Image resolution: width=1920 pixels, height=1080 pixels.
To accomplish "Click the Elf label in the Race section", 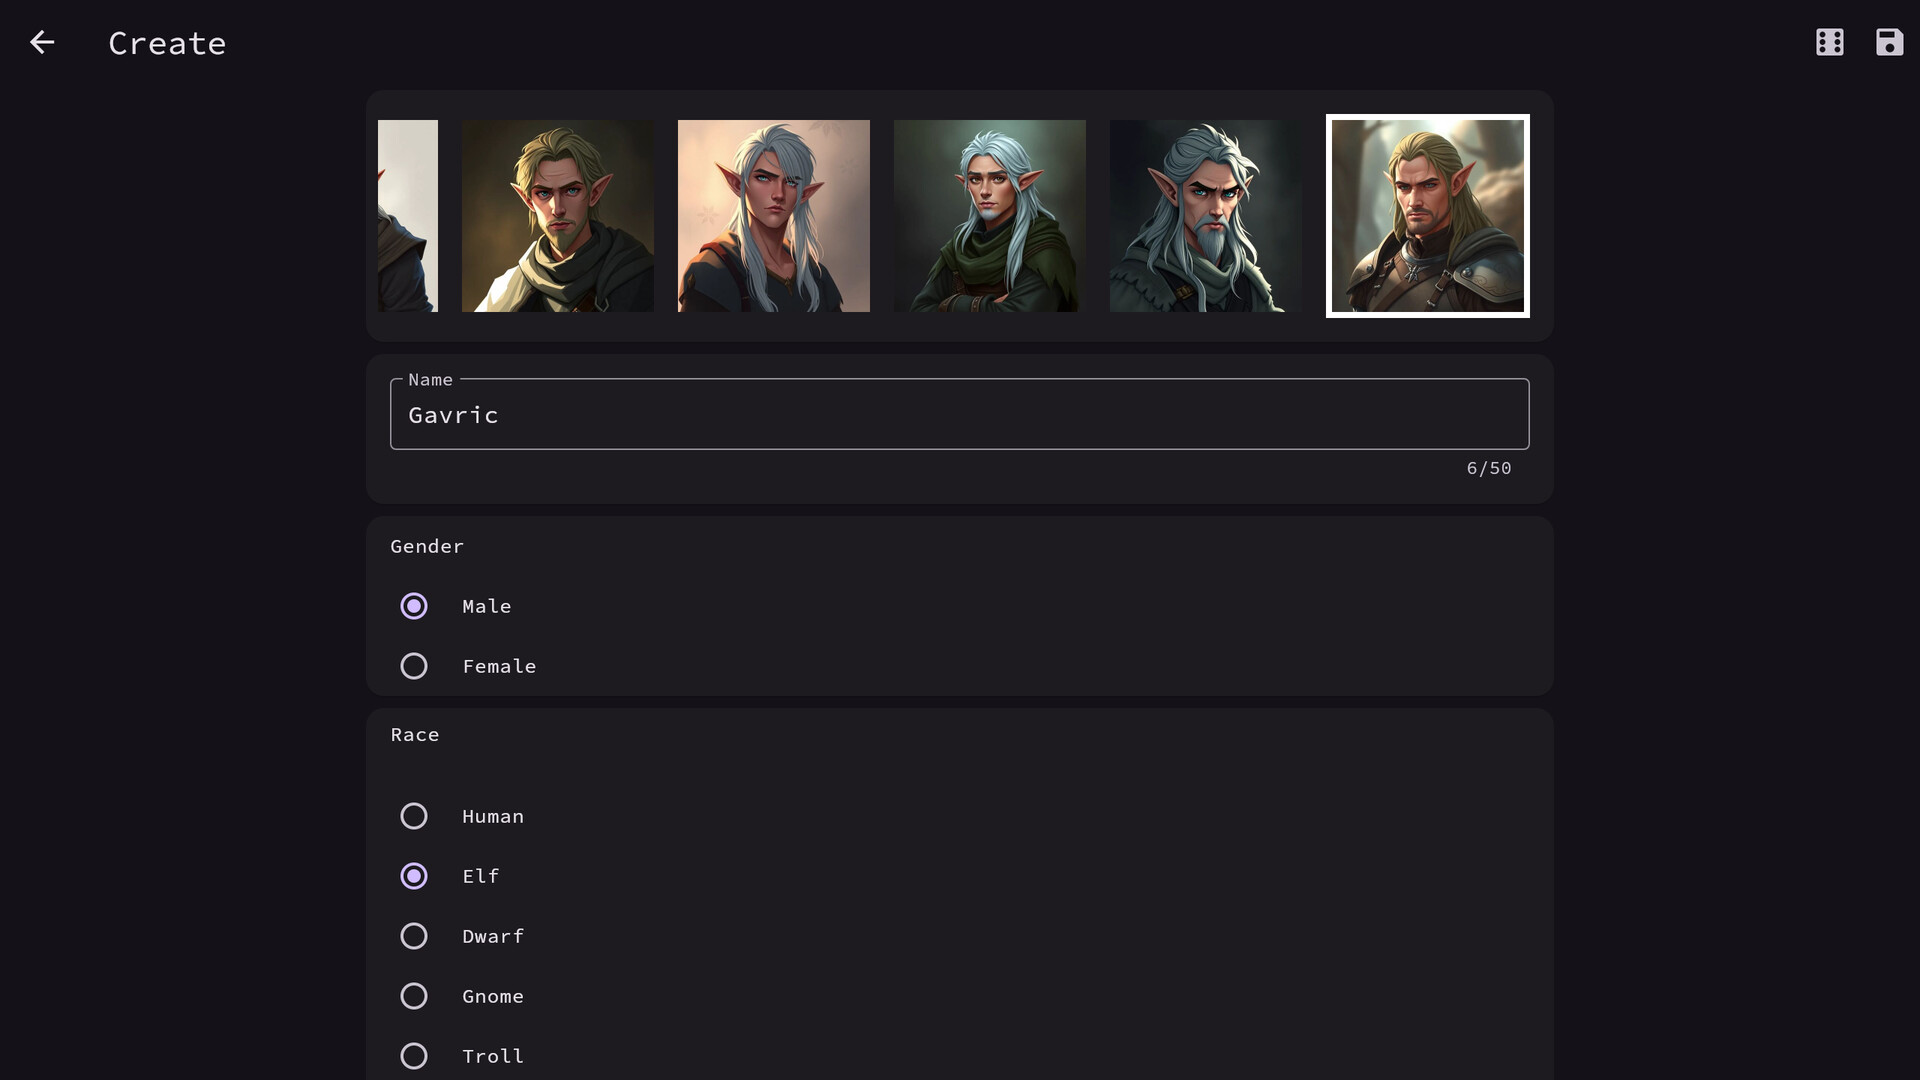I will pos(481,876).
